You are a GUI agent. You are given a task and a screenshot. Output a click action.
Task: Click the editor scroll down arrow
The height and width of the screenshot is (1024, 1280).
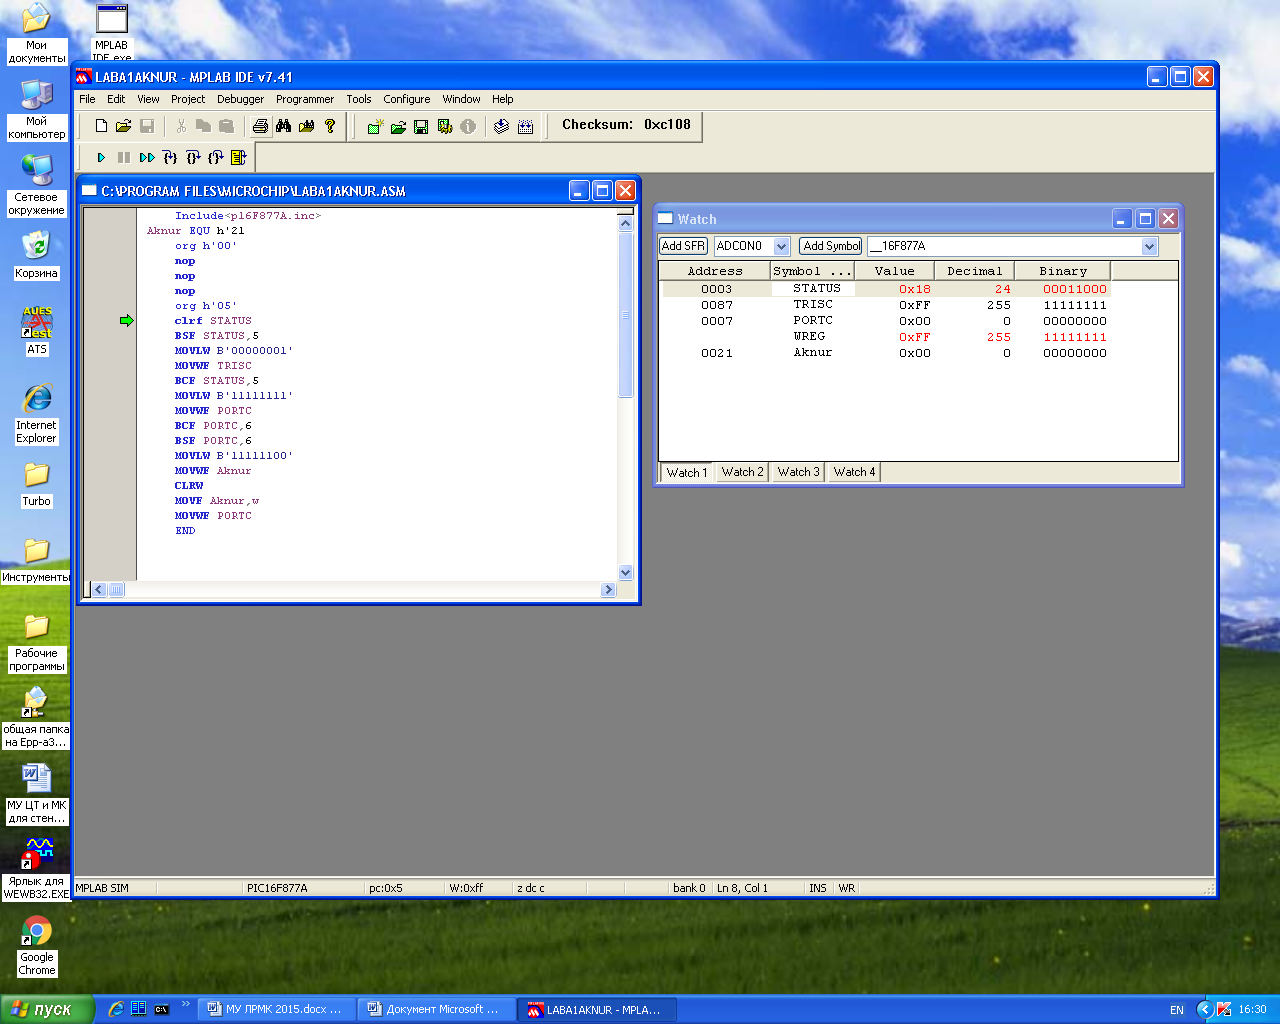coord(626,573)
